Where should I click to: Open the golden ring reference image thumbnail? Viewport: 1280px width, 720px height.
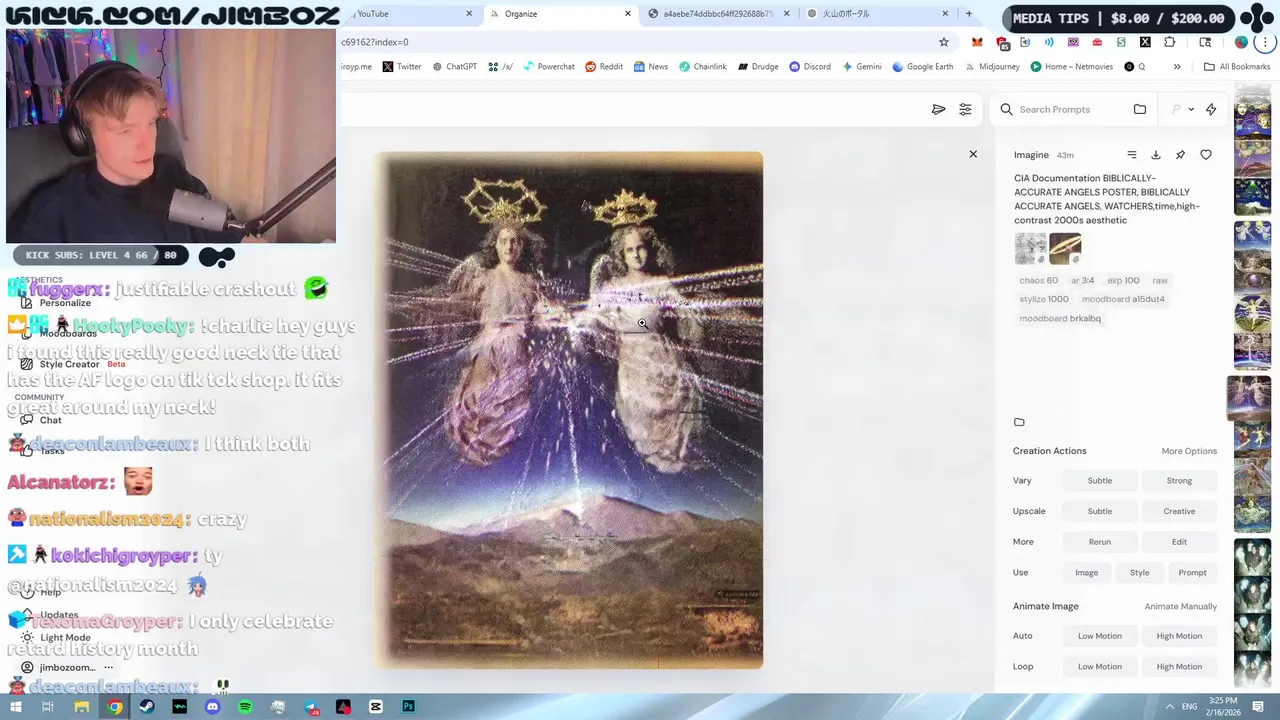point(1065,249)
